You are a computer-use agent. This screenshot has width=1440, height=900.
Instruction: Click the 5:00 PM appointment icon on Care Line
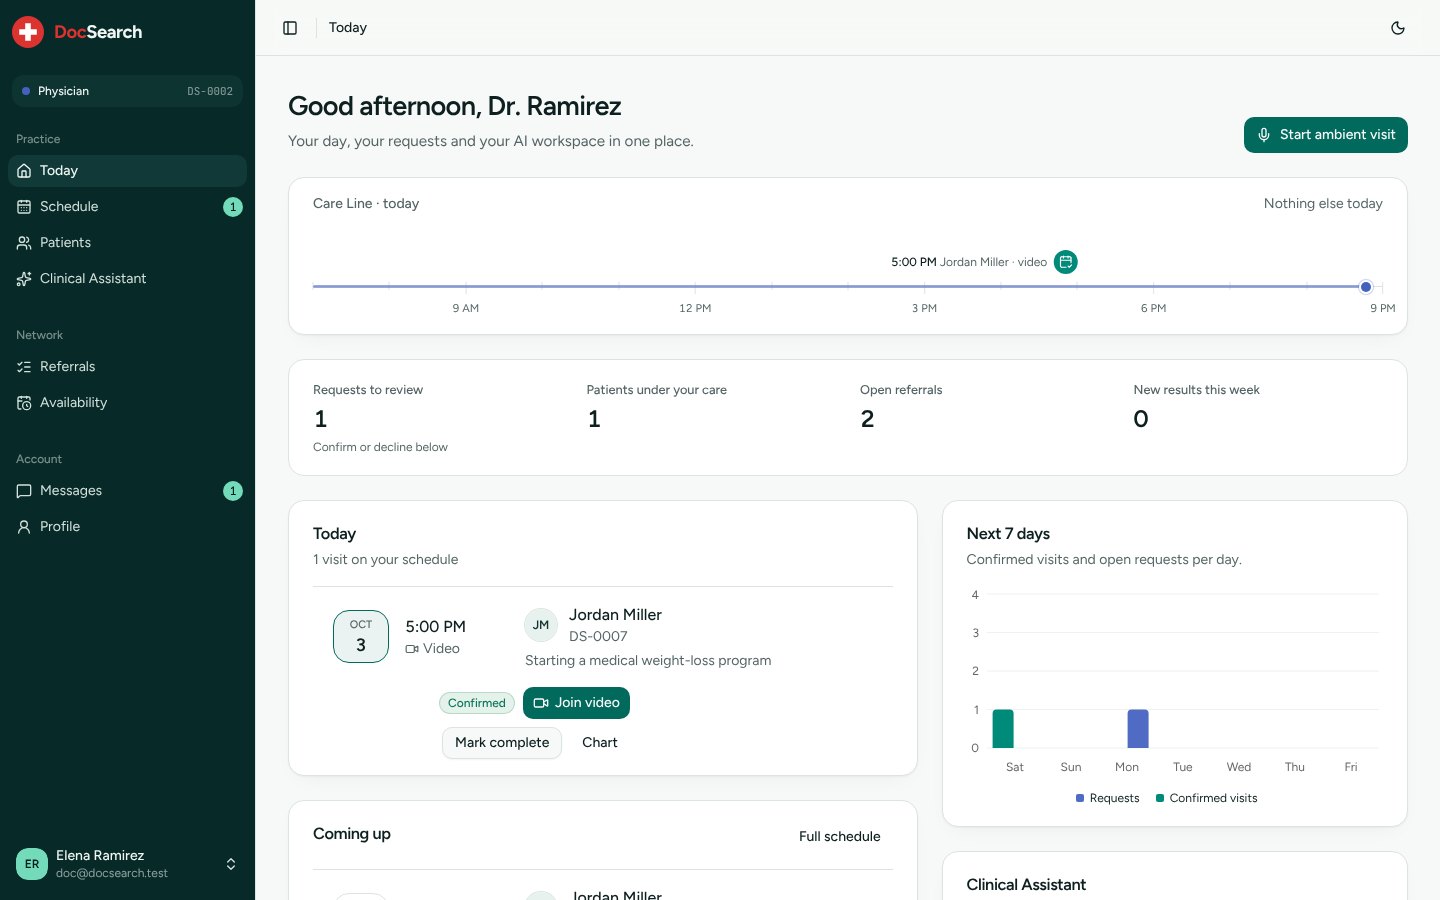(x=1066, y=262)
